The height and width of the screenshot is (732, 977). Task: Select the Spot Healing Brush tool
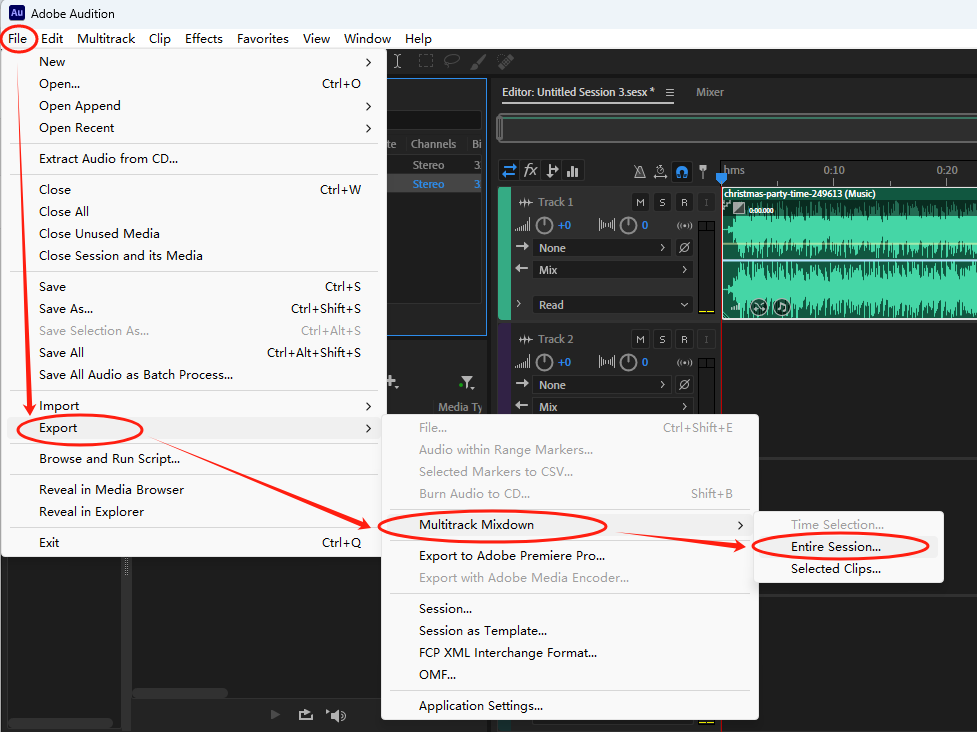[505, 61]
